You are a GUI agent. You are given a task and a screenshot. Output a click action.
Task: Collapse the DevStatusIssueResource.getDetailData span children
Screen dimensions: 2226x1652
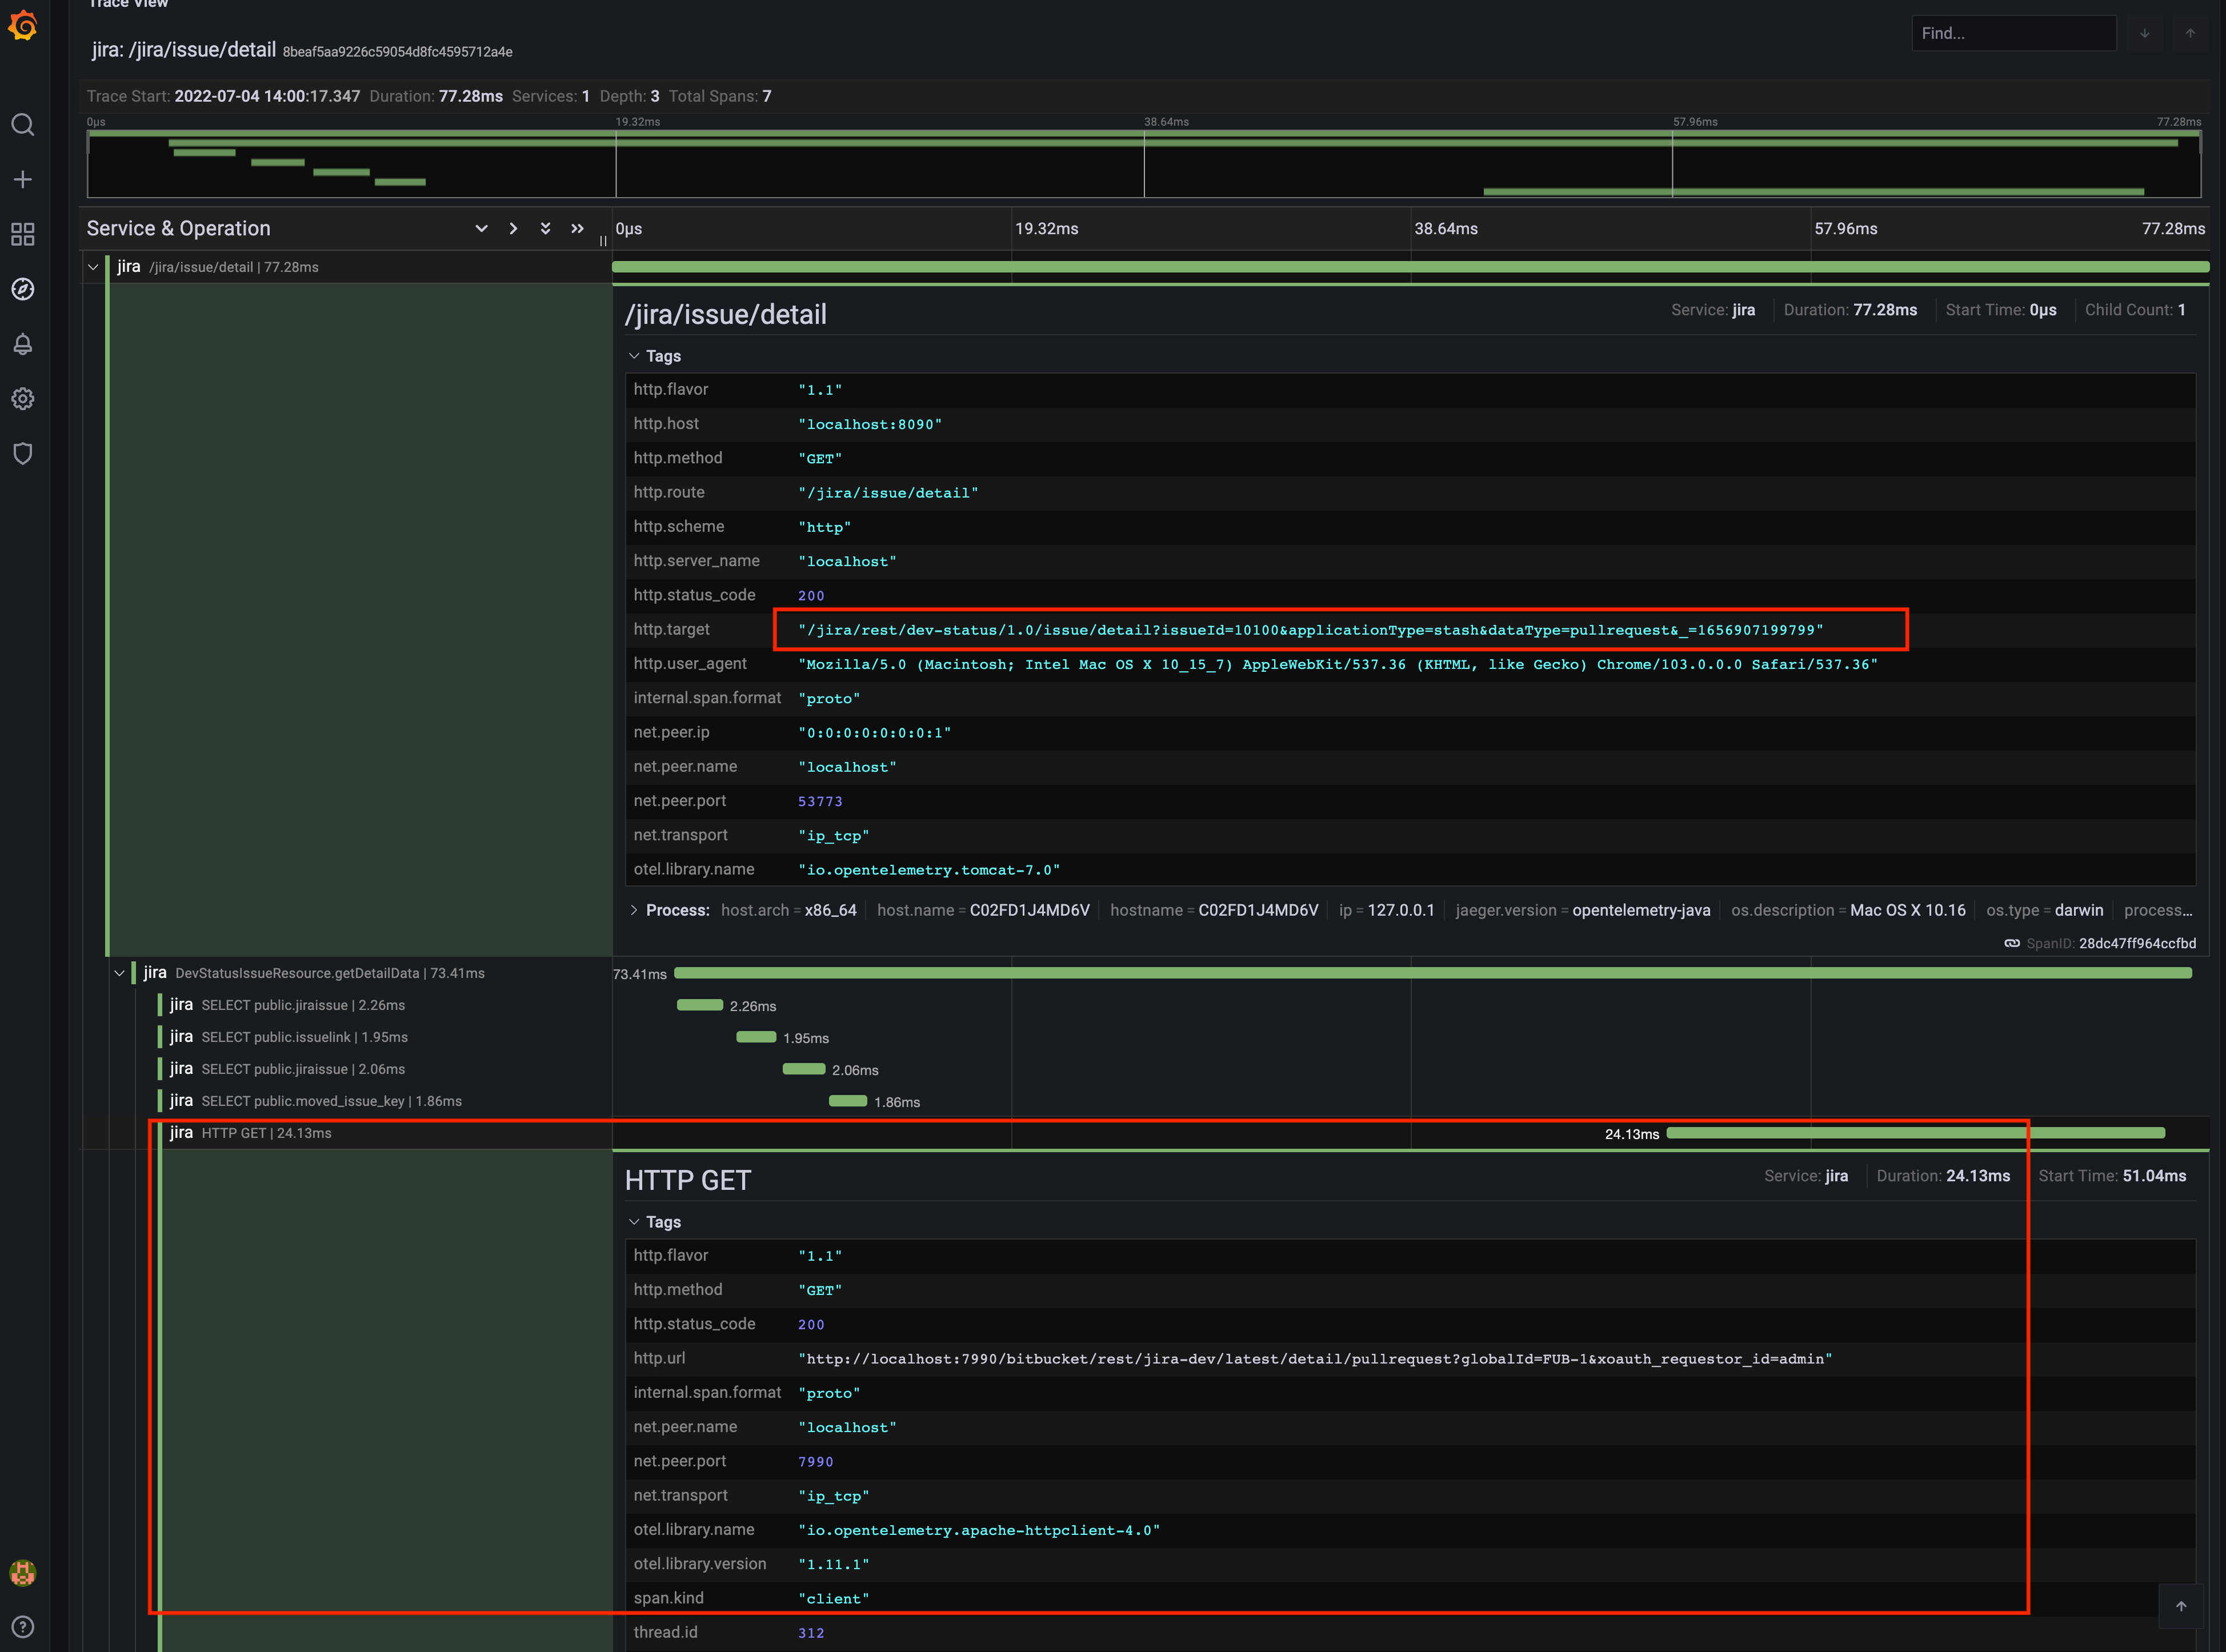click(x=119, y=973)
